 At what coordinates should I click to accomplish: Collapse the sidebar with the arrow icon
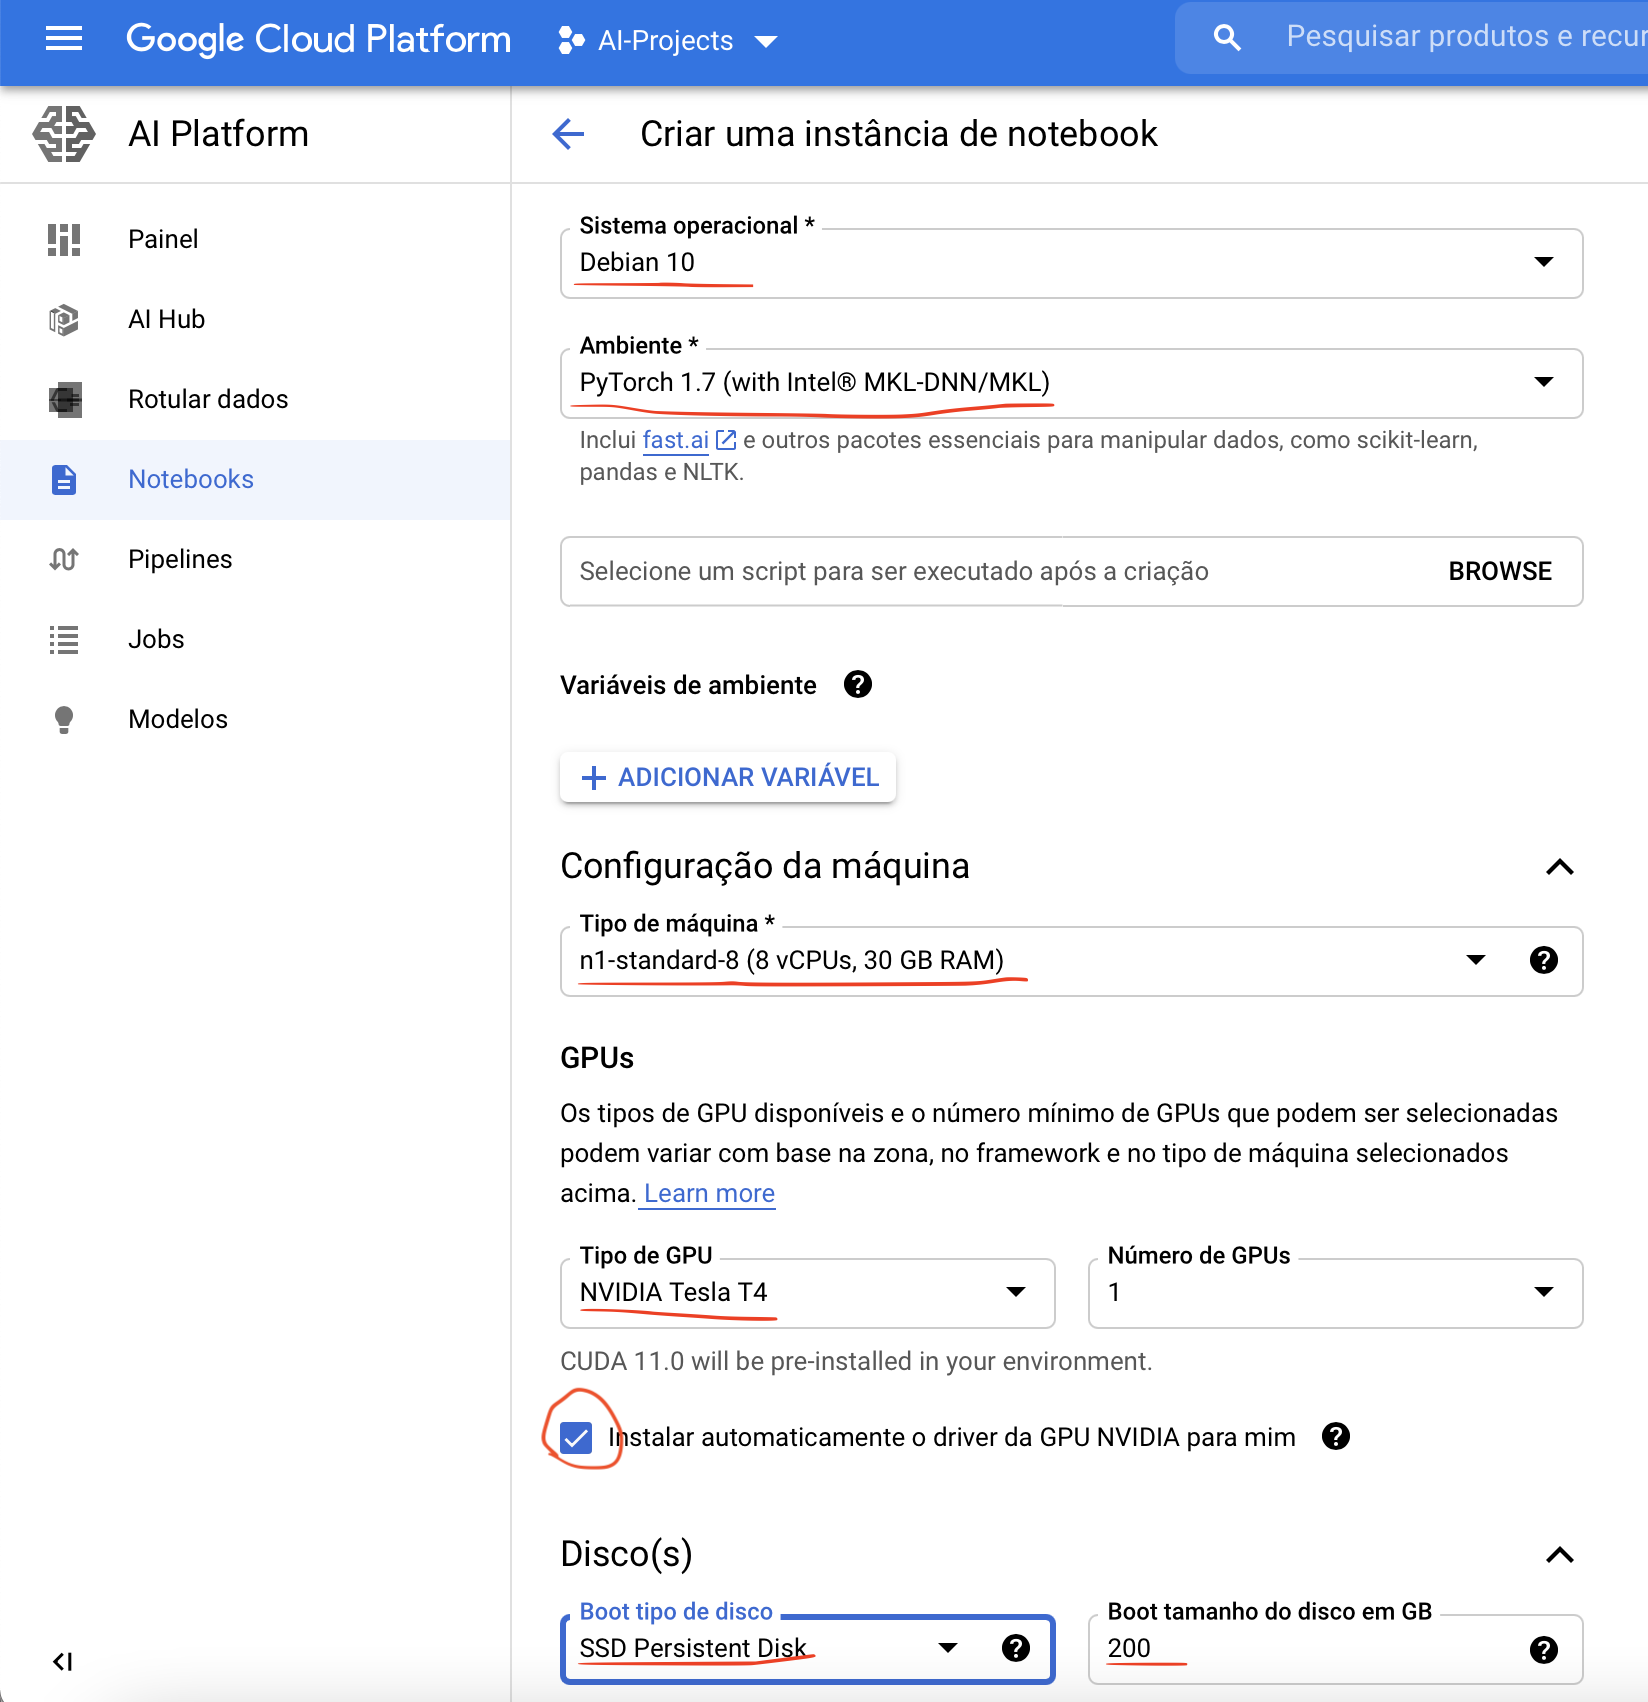[63, 1662]
